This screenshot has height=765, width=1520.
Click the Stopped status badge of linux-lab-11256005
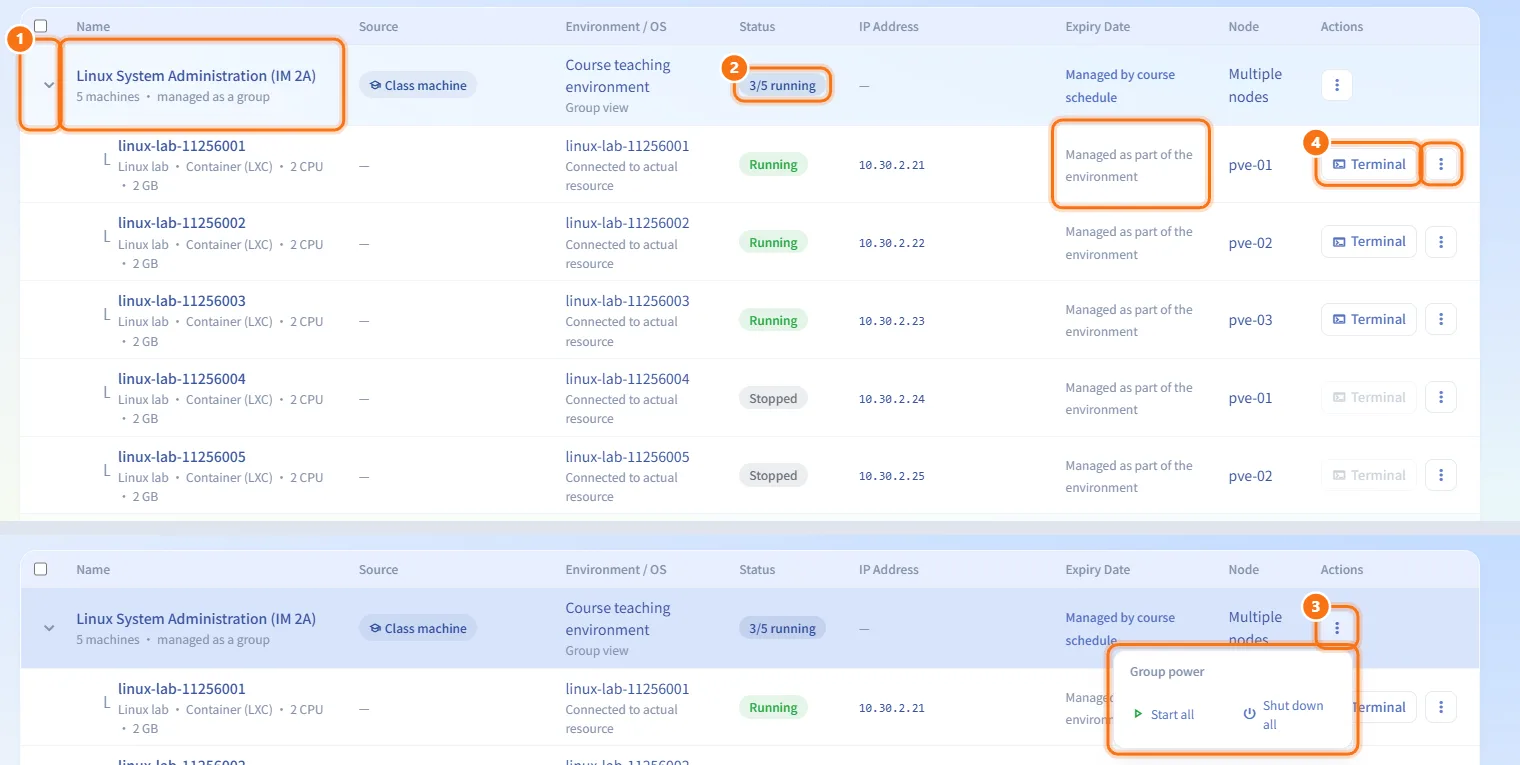point(773,476)
